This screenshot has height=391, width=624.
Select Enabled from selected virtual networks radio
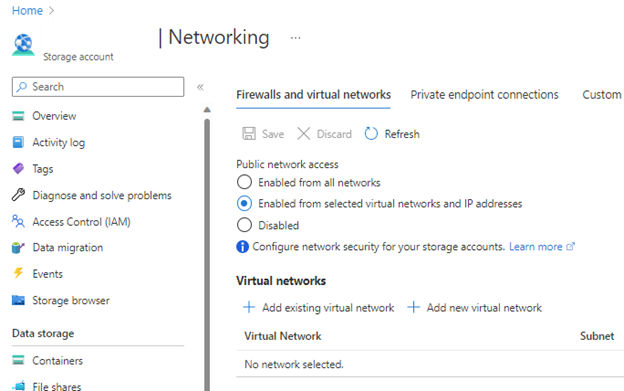[244, 203]
